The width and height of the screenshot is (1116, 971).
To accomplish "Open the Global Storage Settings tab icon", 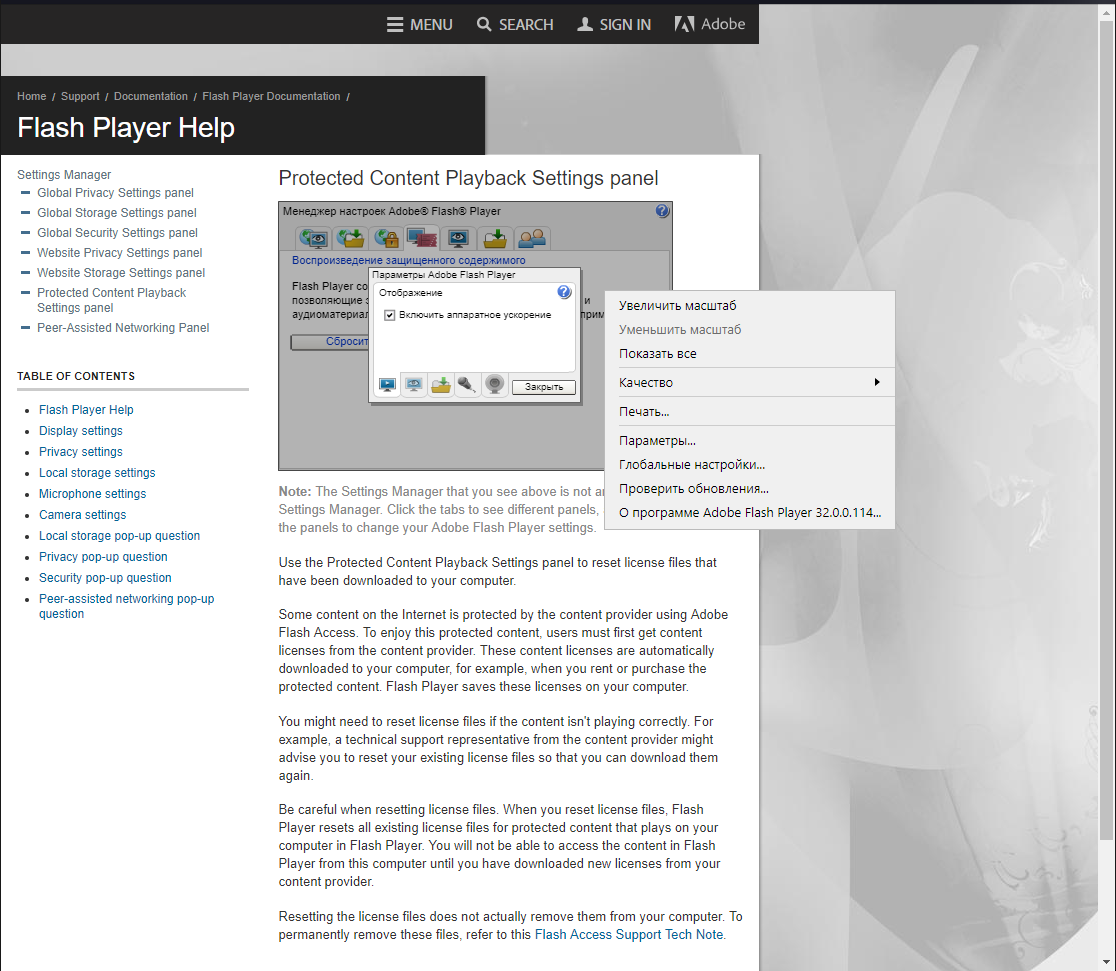I will coord(351,238).
